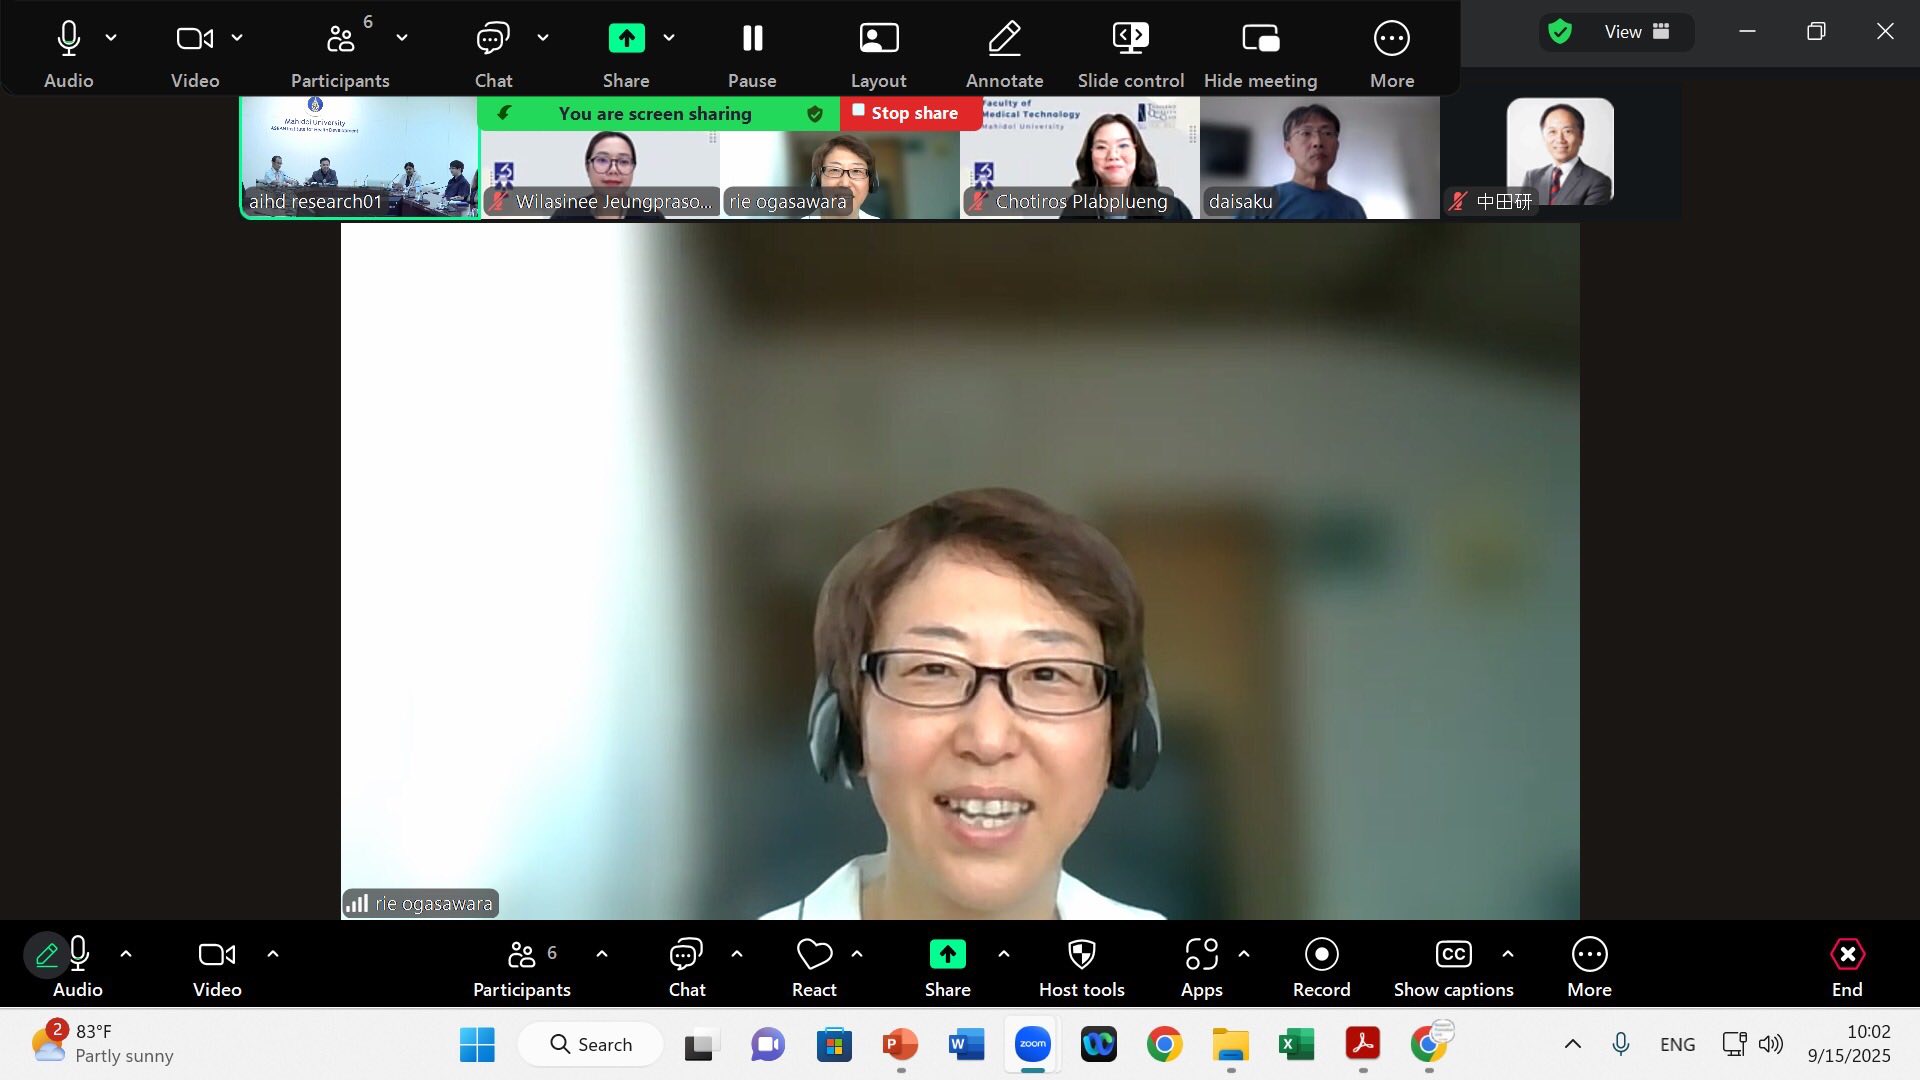Expand audio options arrow in bottom toolbar

(126, 954)
